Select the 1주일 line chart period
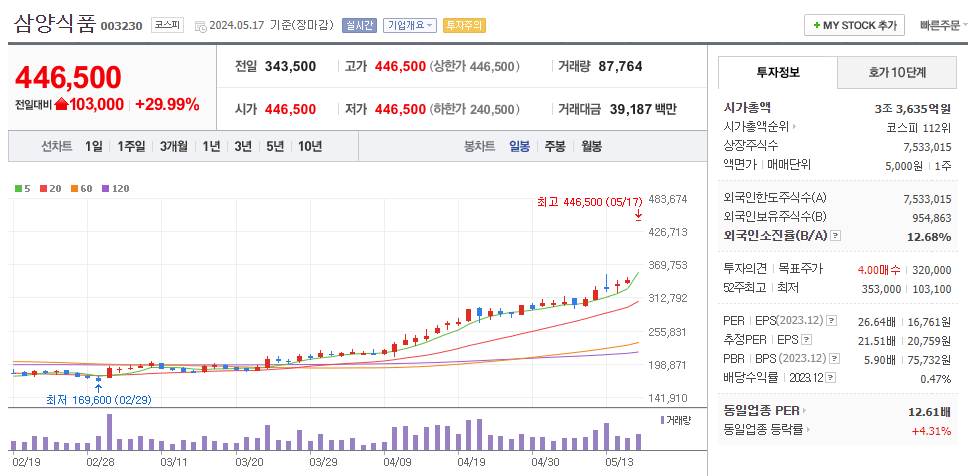Viewport: 973px width, 476px height. tap(131, 147)
